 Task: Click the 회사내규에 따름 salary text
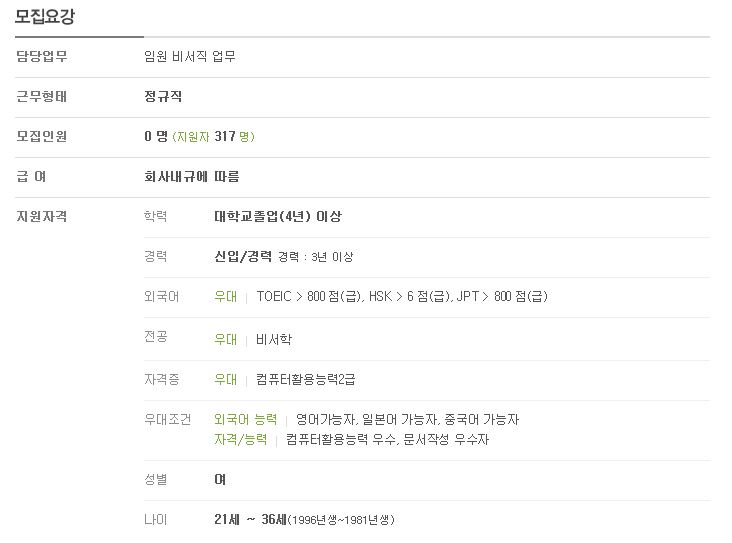191,176
